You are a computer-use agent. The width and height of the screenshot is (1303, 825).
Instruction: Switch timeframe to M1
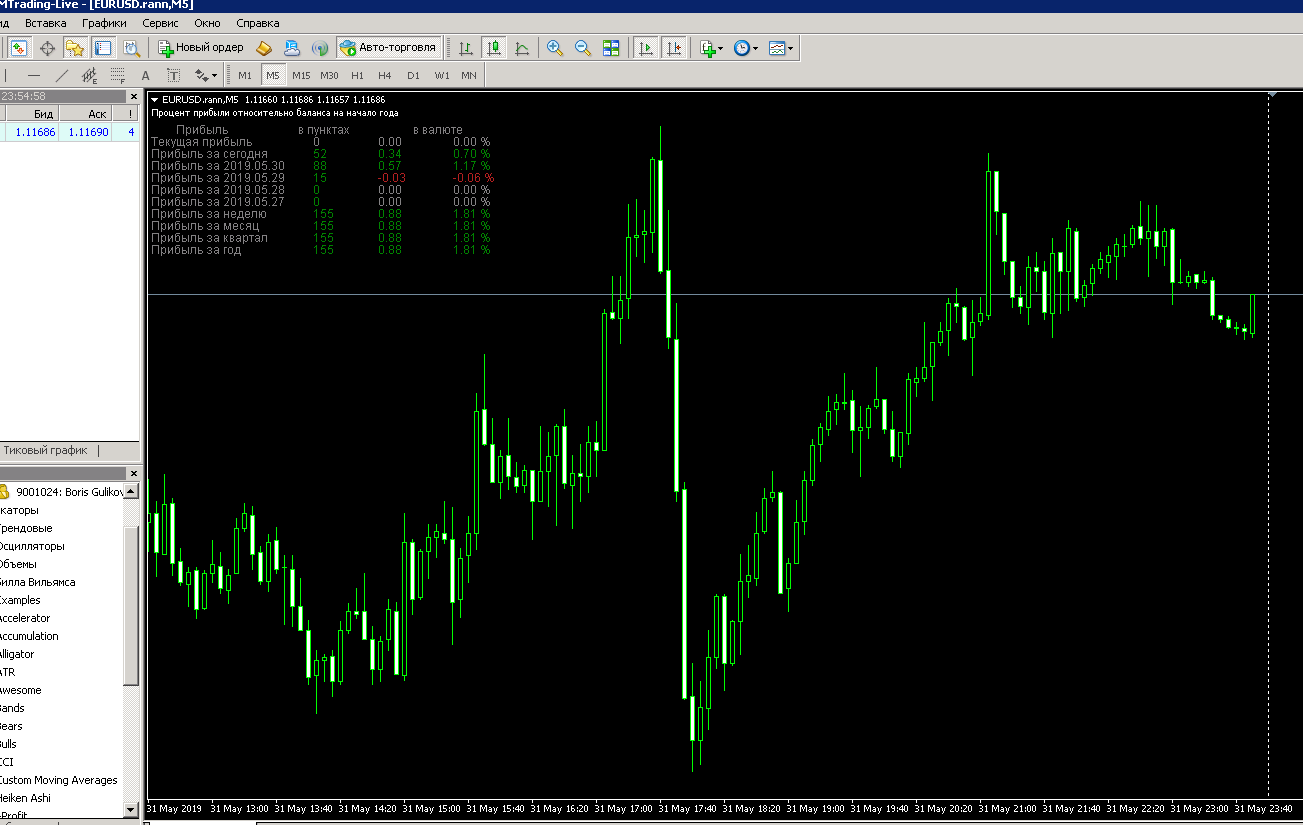(x=245, y=75)
